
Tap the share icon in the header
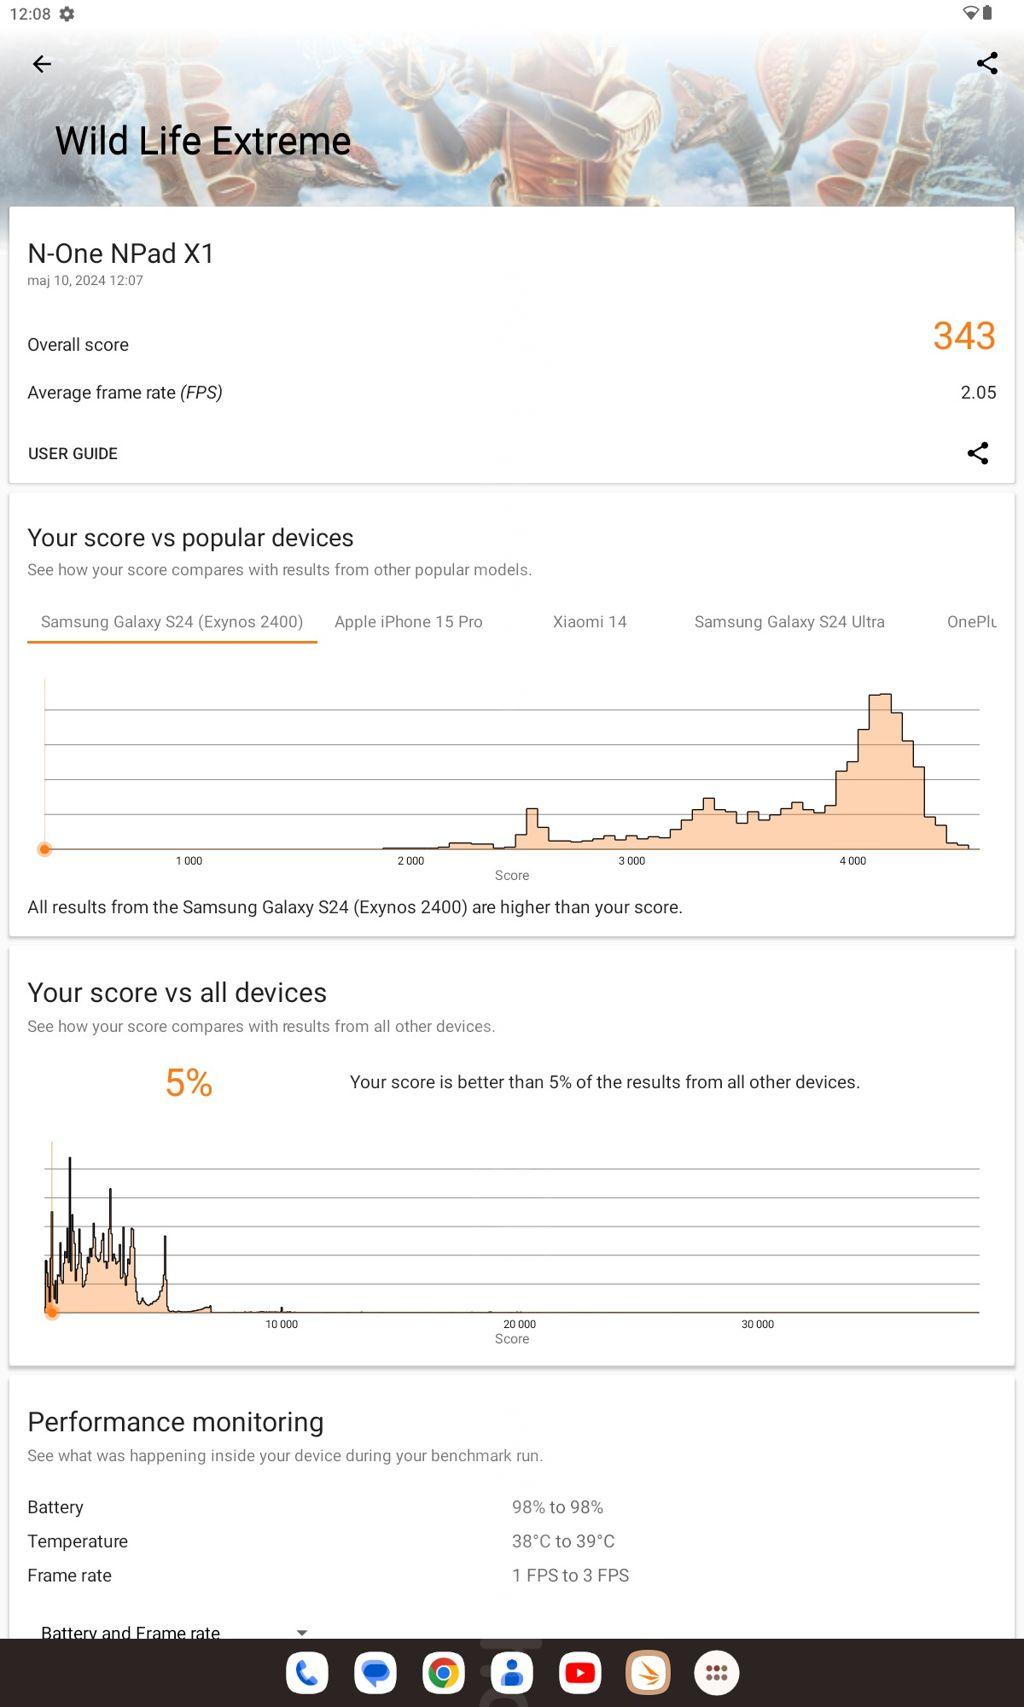pyautogui.click(x=987, y=64)
